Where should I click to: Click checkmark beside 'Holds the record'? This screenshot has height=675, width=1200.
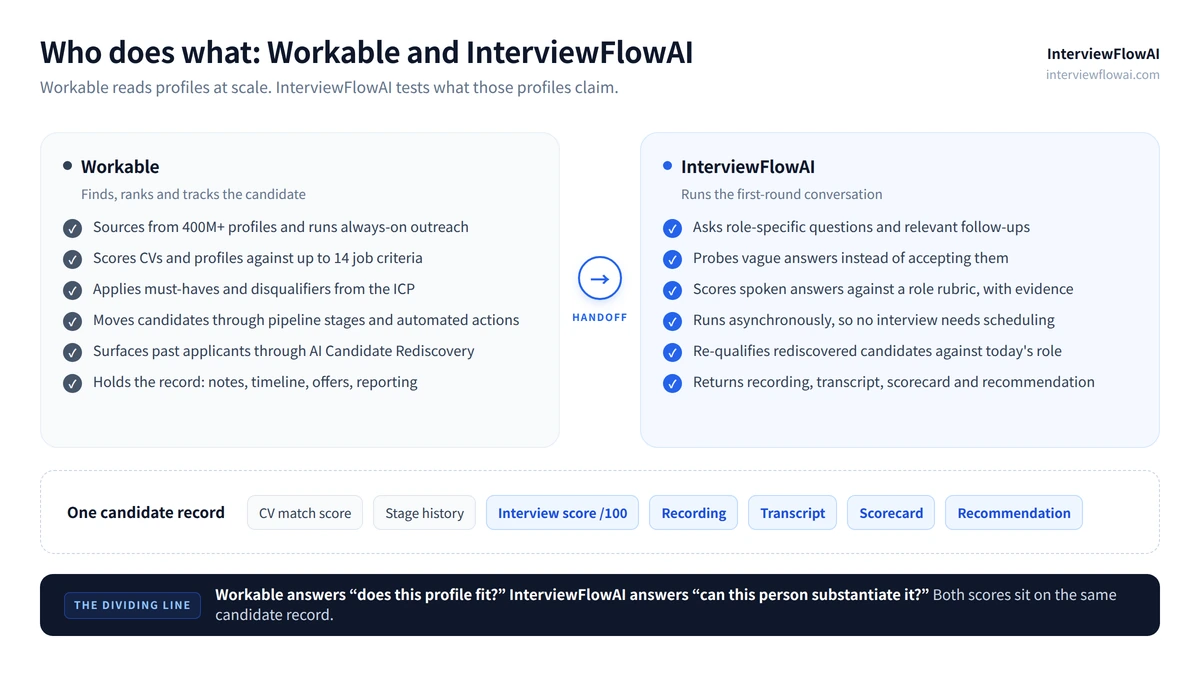click(x=72, y=383)
